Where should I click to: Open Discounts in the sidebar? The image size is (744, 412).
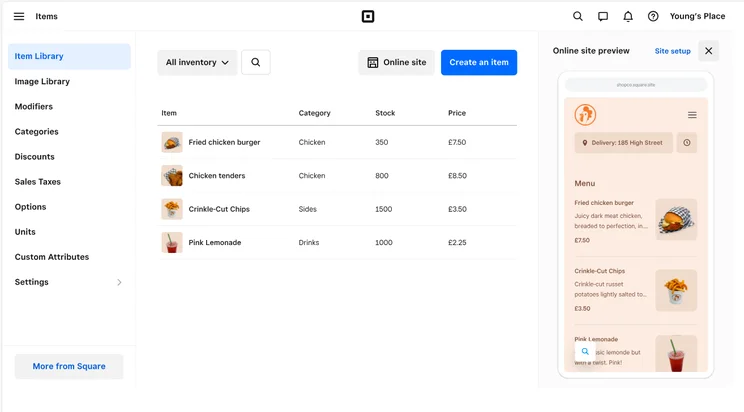tap(35, 157)
